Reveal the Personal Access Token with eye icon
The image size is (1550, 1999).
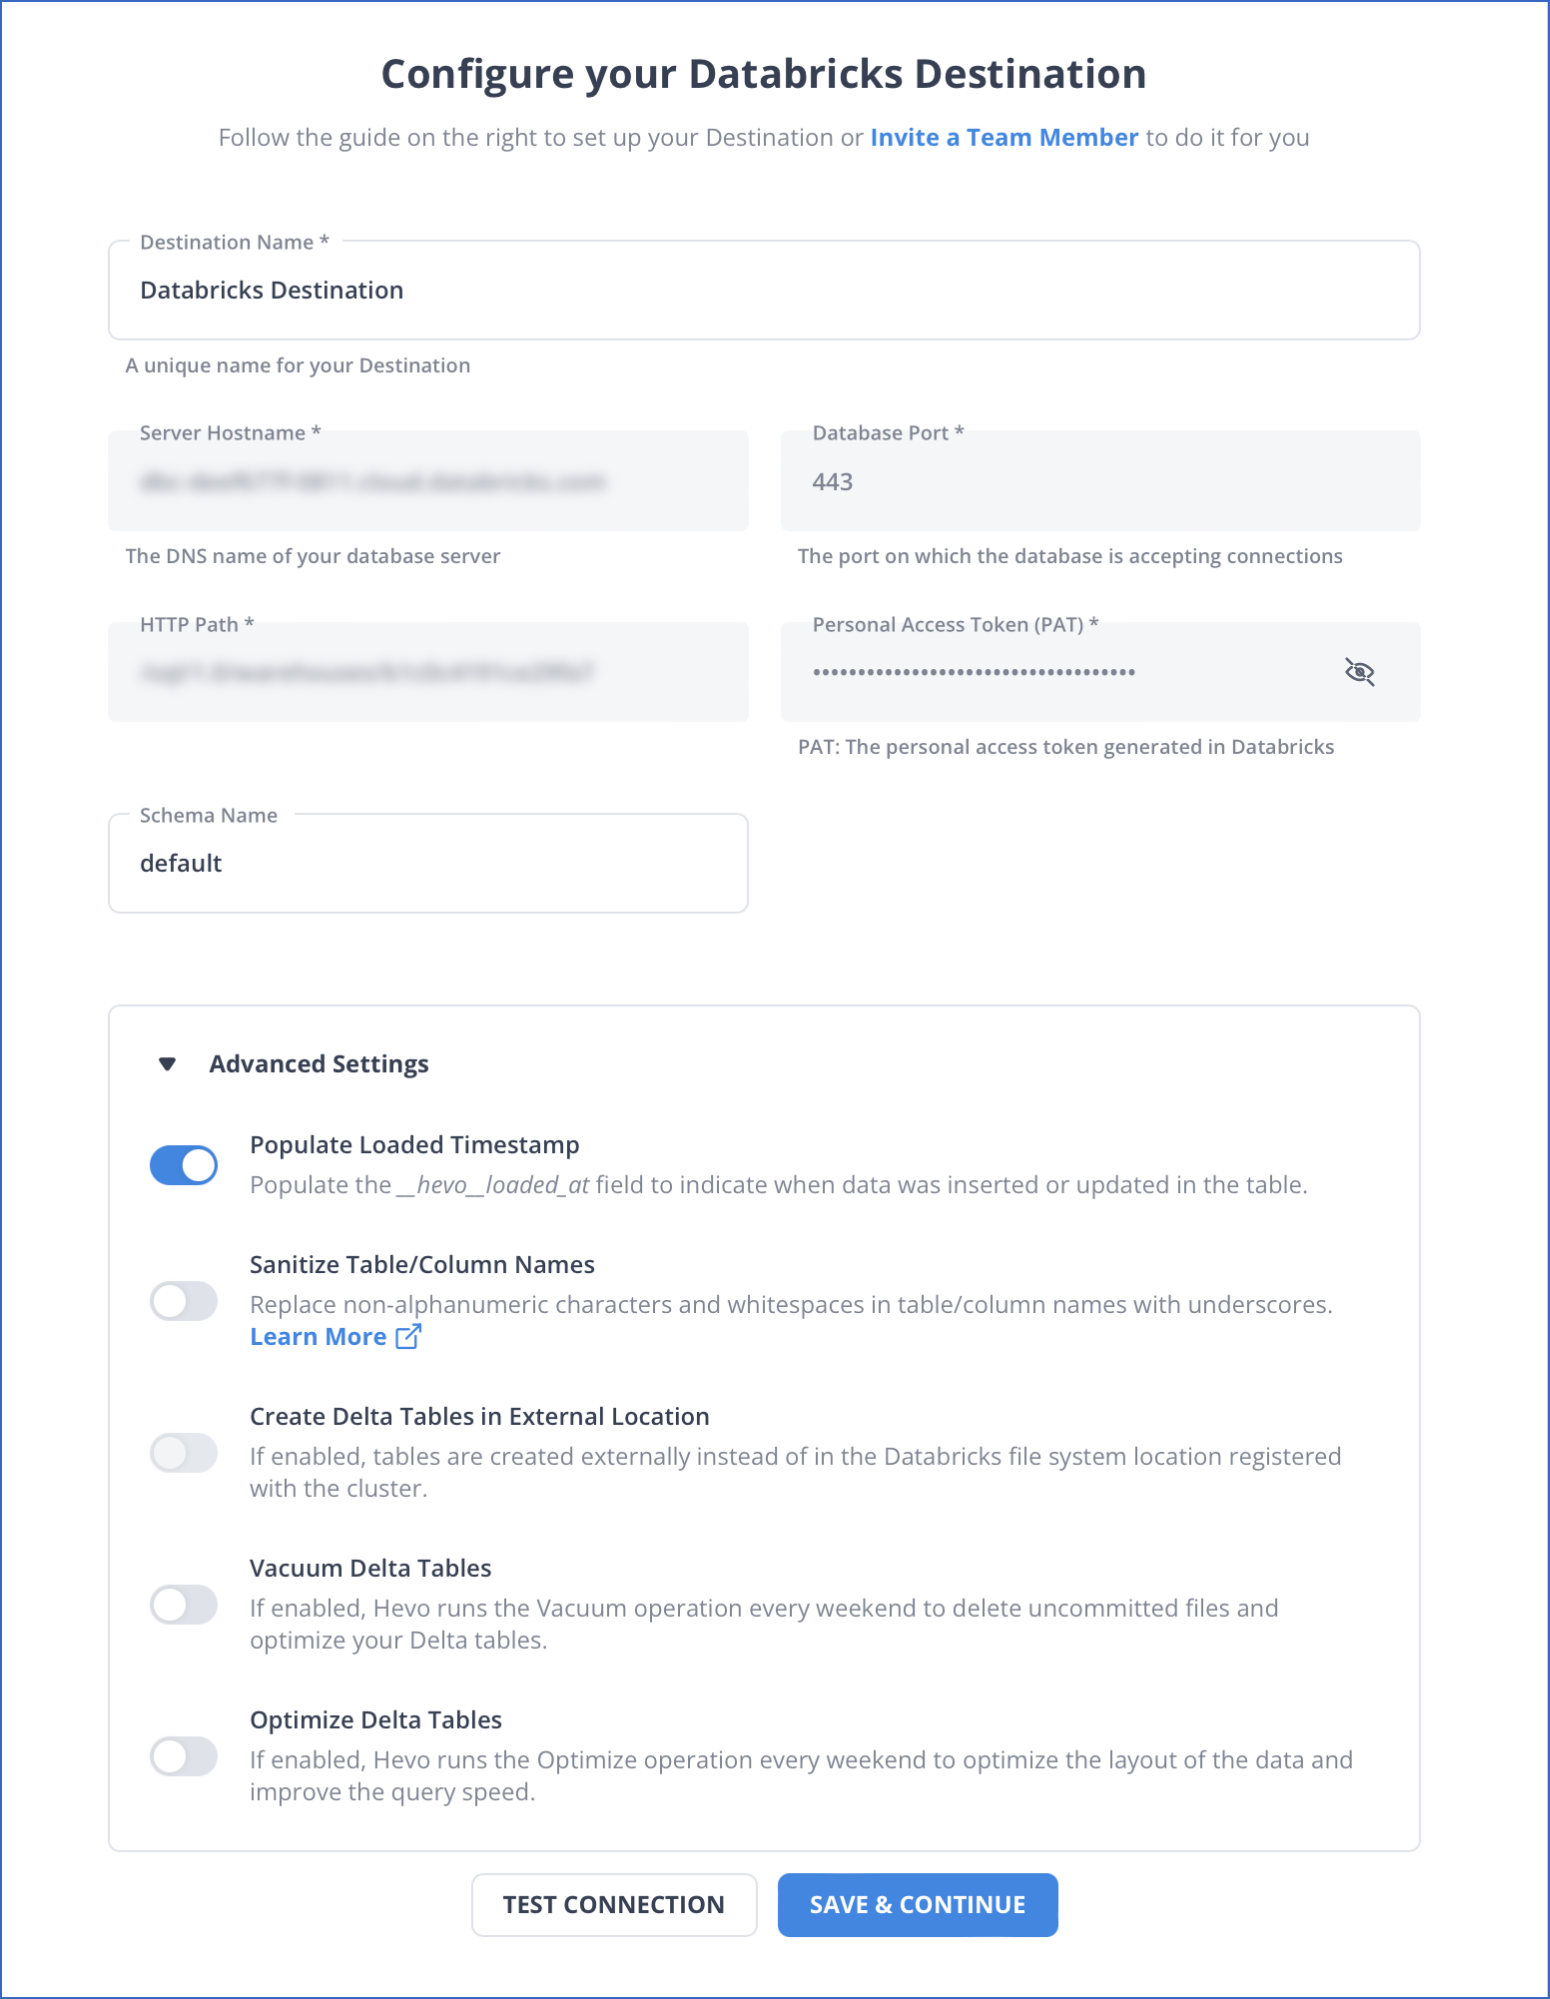point(1359,672)
